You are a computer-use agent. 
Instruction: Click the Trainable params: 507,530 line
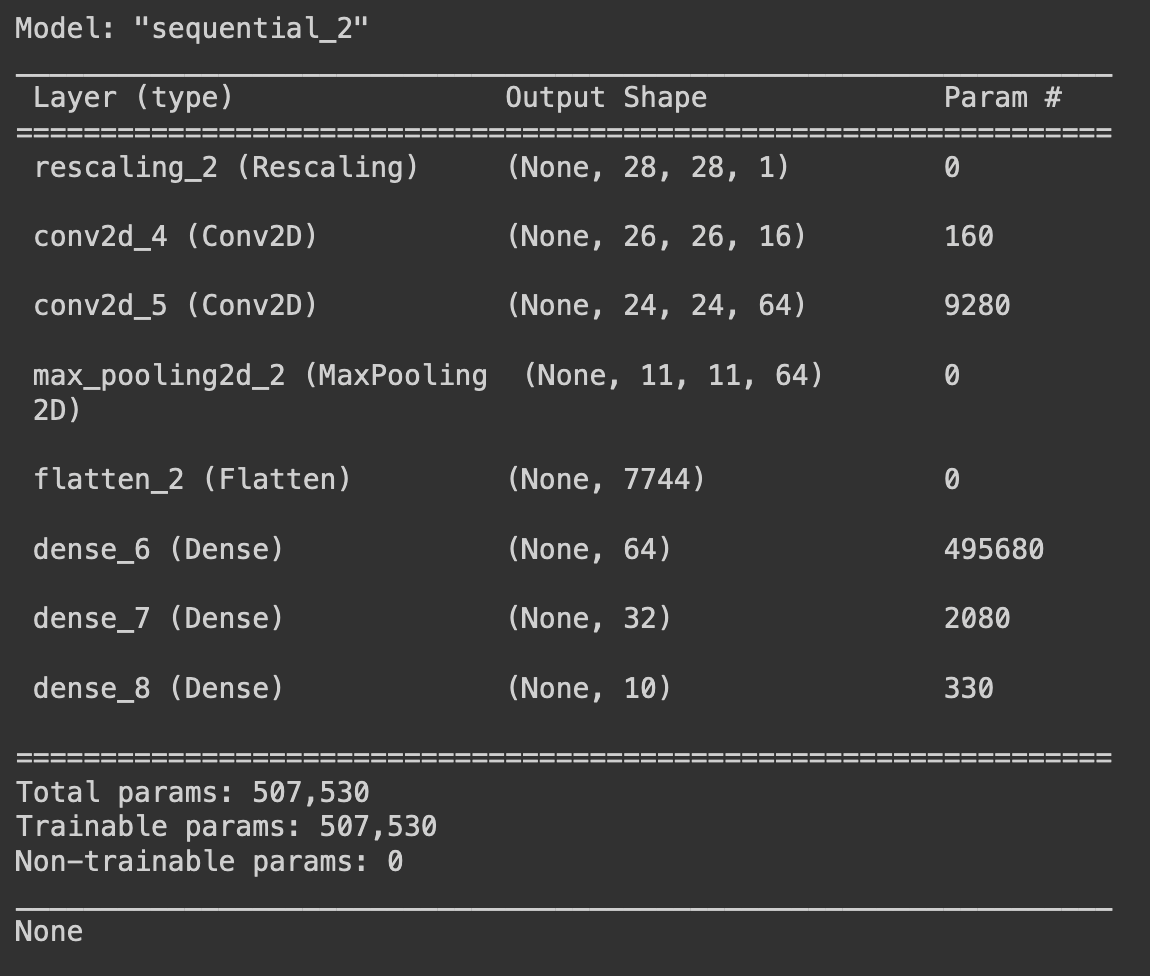(x=226, y=826)
